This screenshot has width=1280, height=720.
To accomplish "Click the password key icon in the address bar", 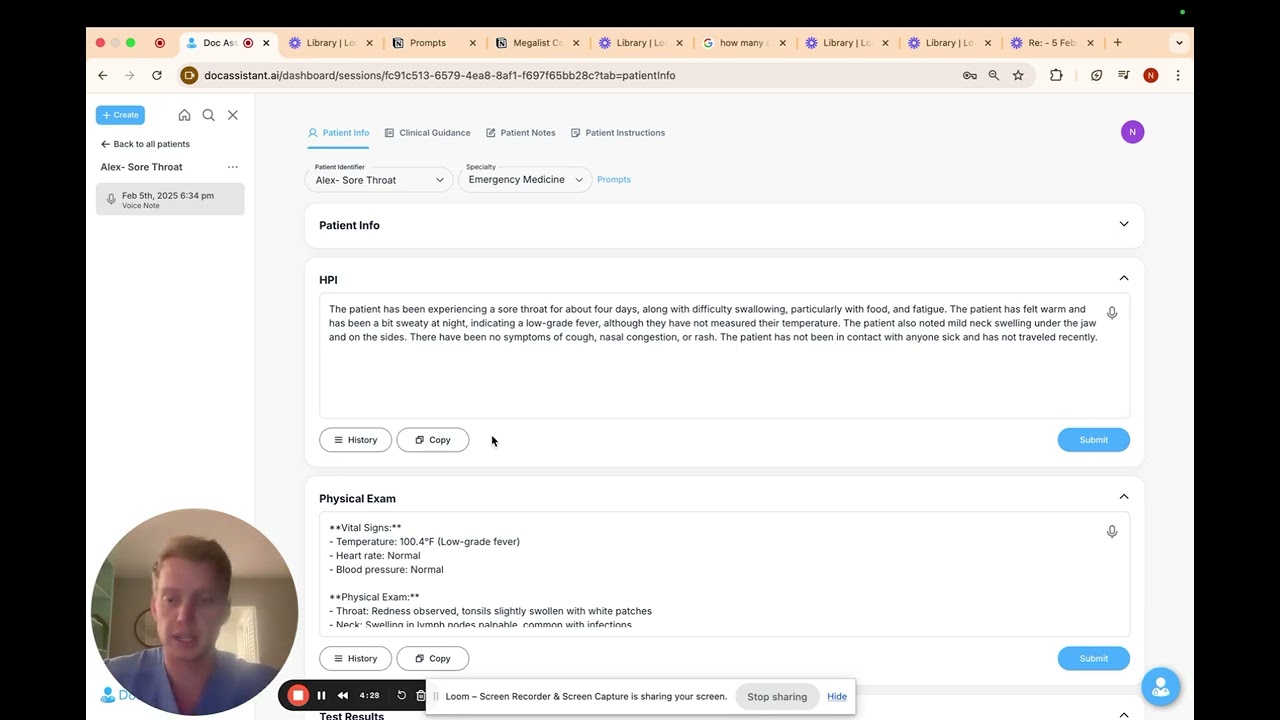I will (x=970, y=75).
